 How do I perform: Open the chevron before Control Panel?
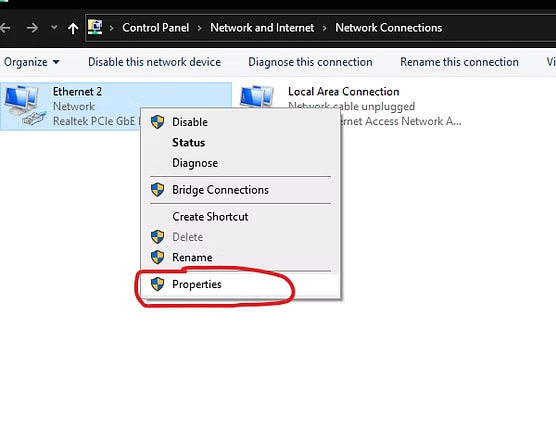(111, 28)
